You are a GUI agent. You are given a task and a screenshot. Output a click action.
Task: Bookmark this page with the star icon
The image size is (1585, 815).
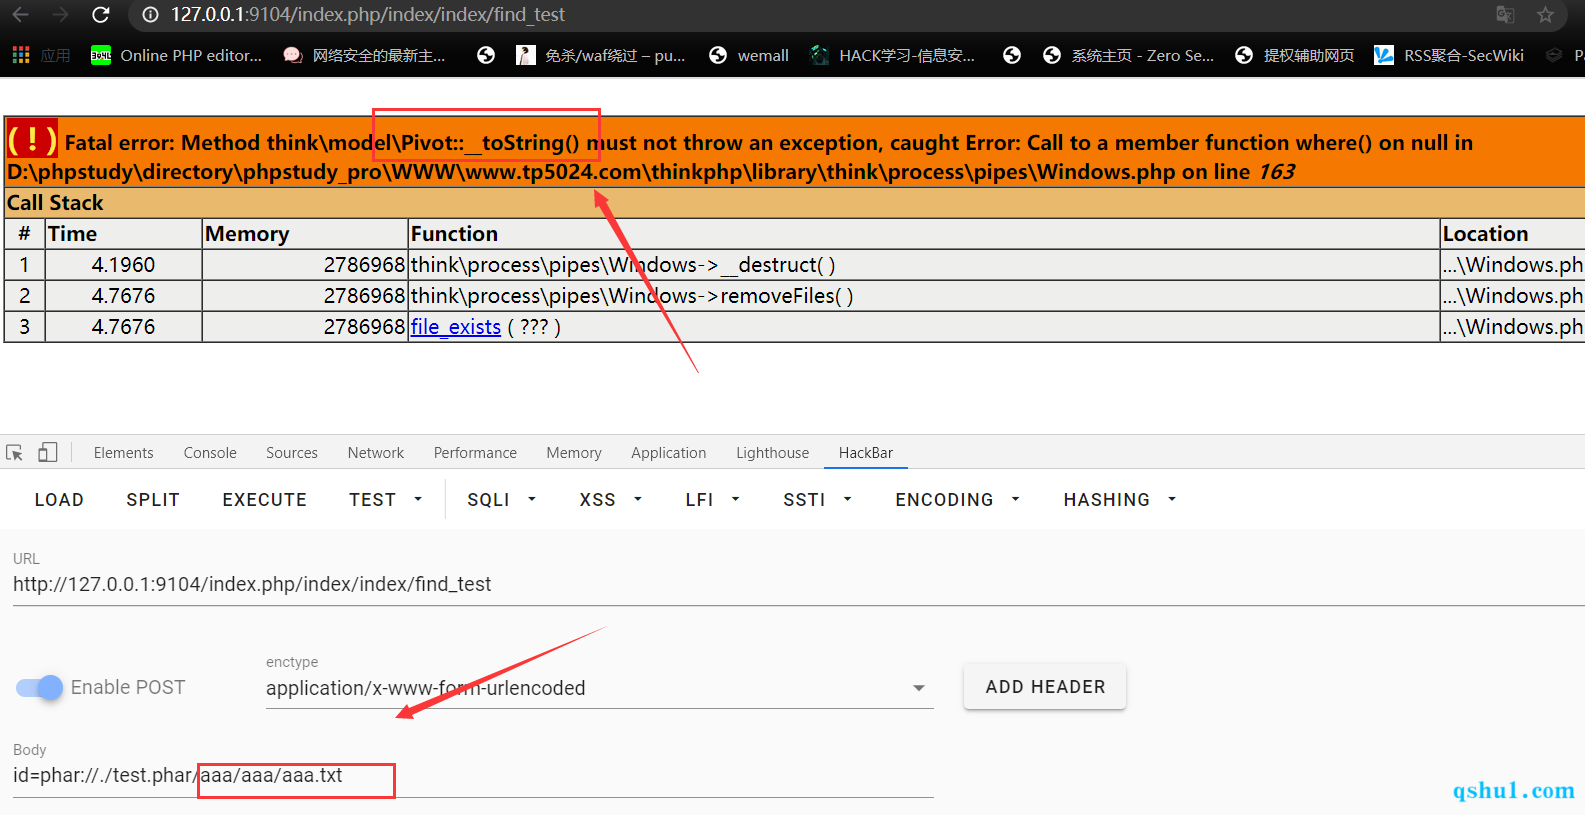[1545, 15]
